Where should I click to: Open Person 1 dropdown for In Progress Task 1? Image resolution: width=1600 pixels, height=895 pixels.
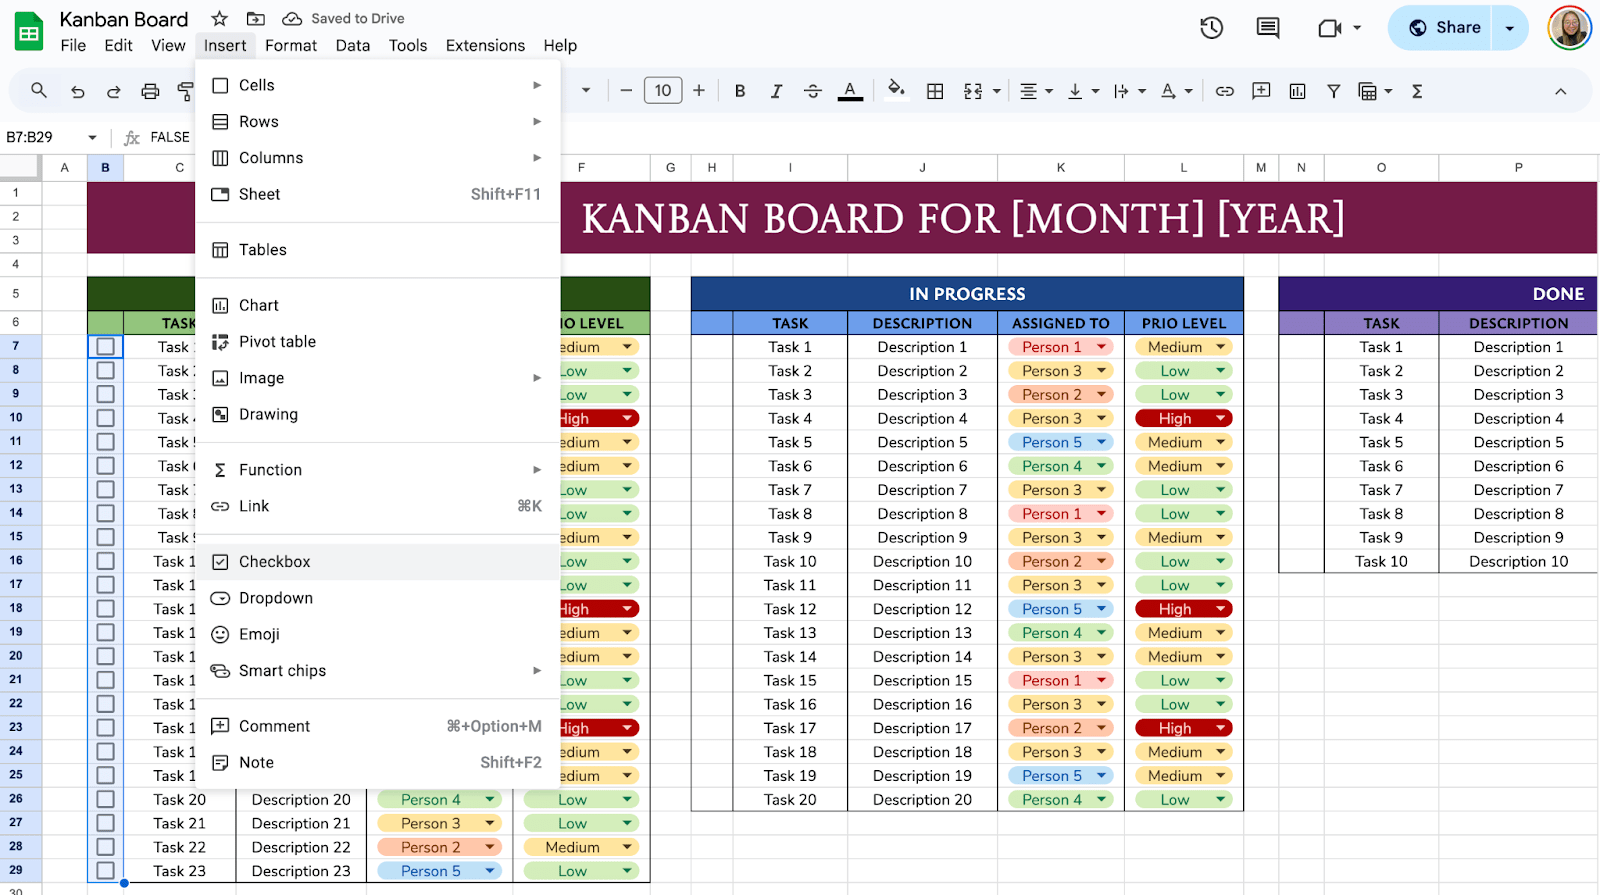coord(1101,347)
